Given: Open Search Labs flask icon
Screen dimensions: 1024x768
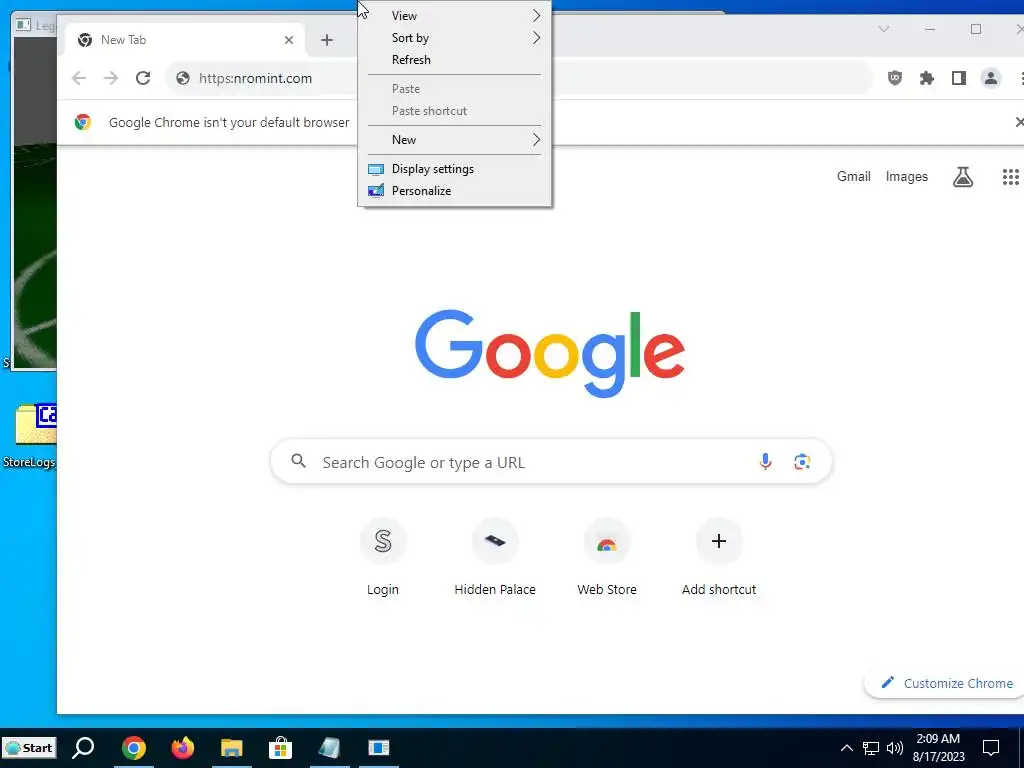Looking at the screenshot, I should (x=963, y=176).
